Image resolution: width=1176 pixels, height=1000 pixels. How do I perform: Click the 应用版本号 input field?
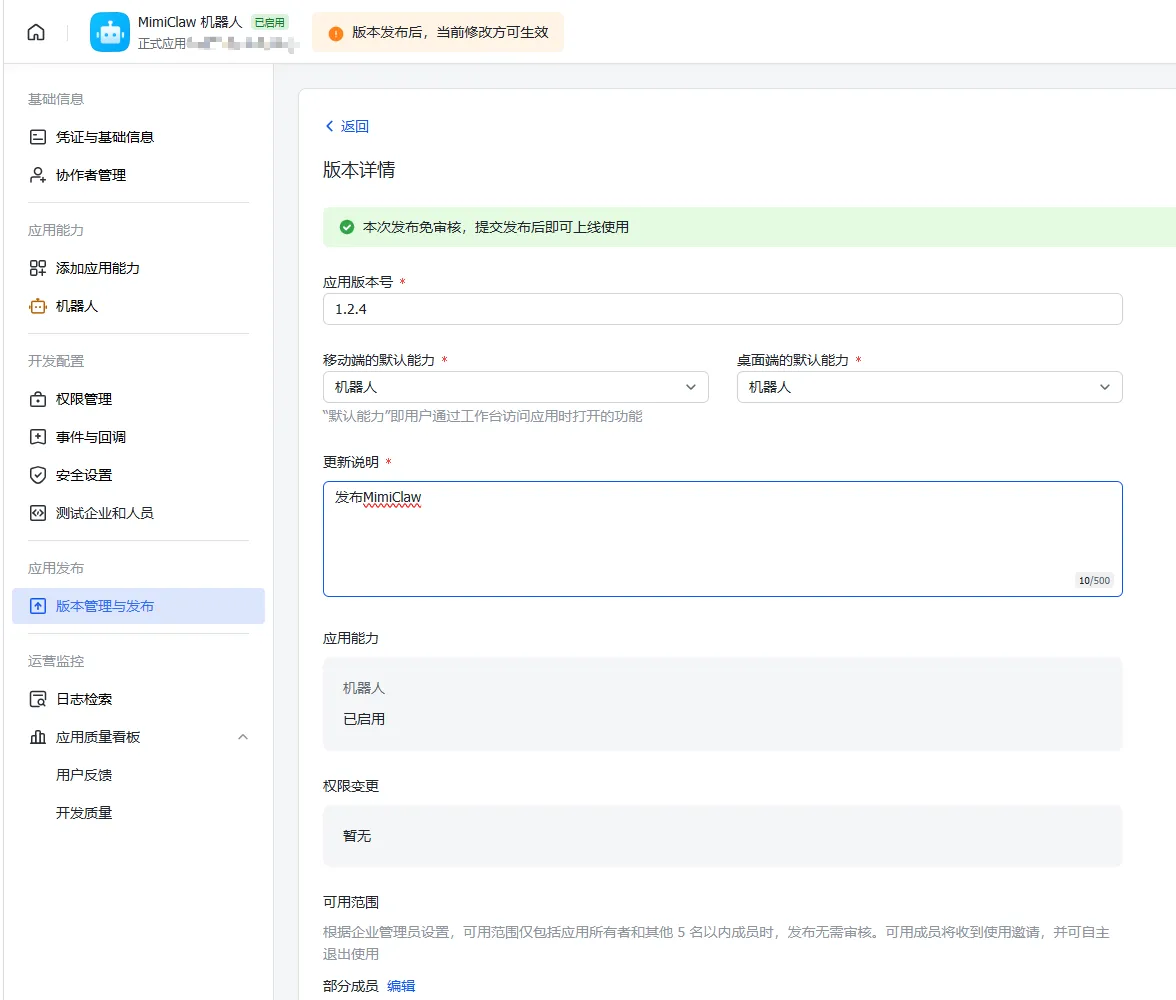(x=722, y=310)
